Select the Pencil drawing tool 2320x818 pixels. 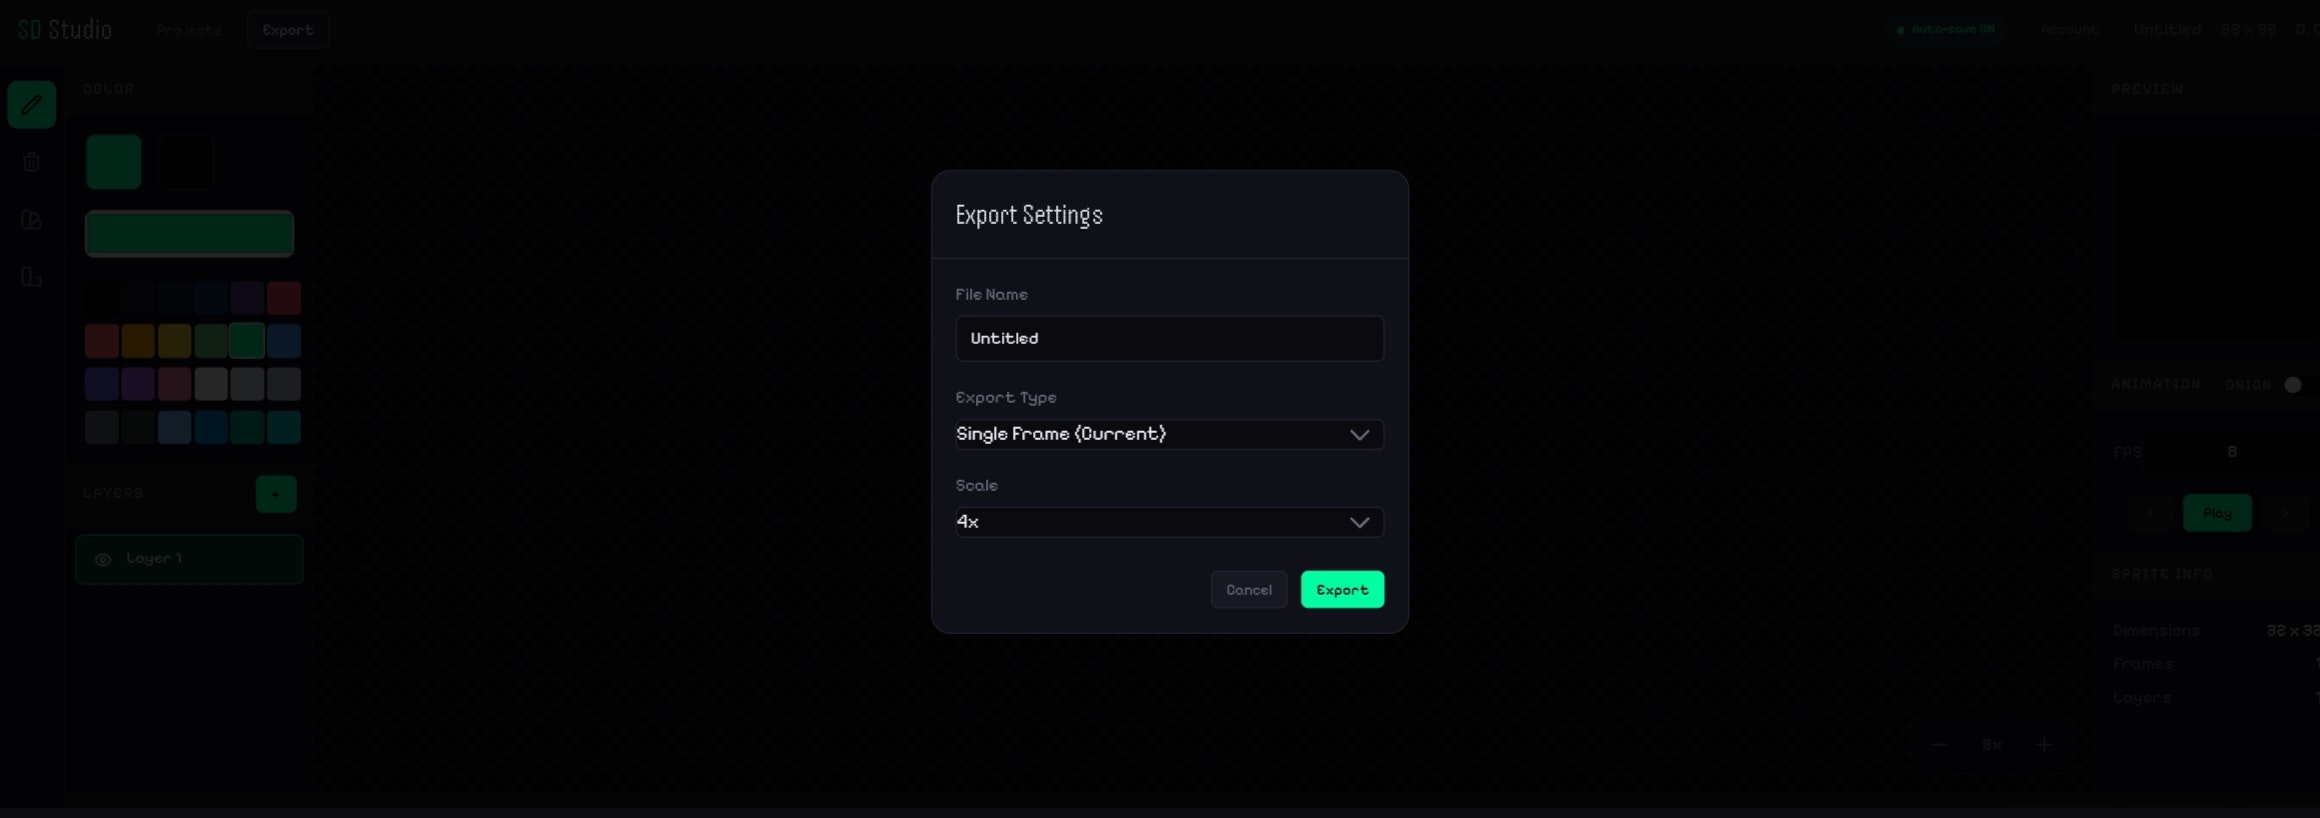[x=31, y=104]
